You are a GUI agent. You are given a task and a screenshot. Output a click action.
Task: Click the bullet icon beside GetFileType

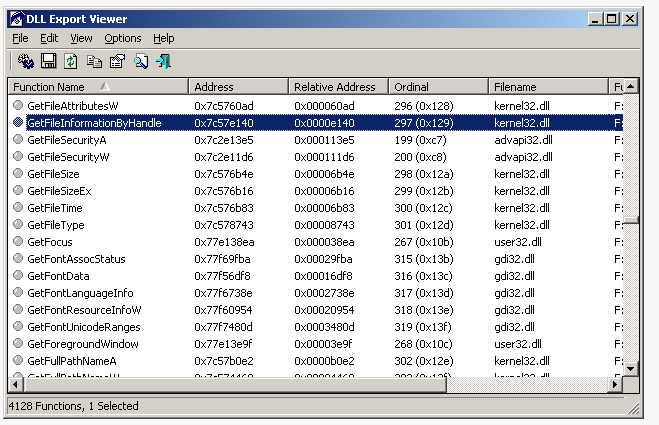[18, 224]
